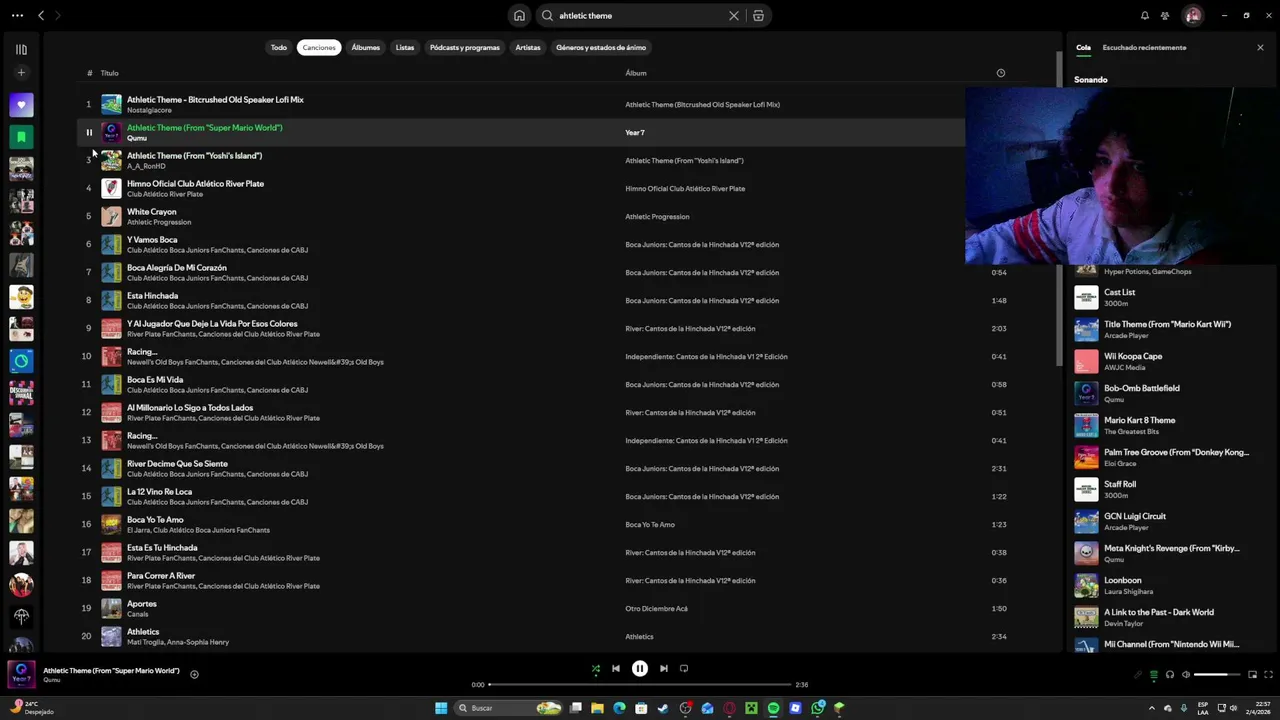The width and height of the screenshot is (1280, 720).
Task: Open the Home button
Action: 519,15
